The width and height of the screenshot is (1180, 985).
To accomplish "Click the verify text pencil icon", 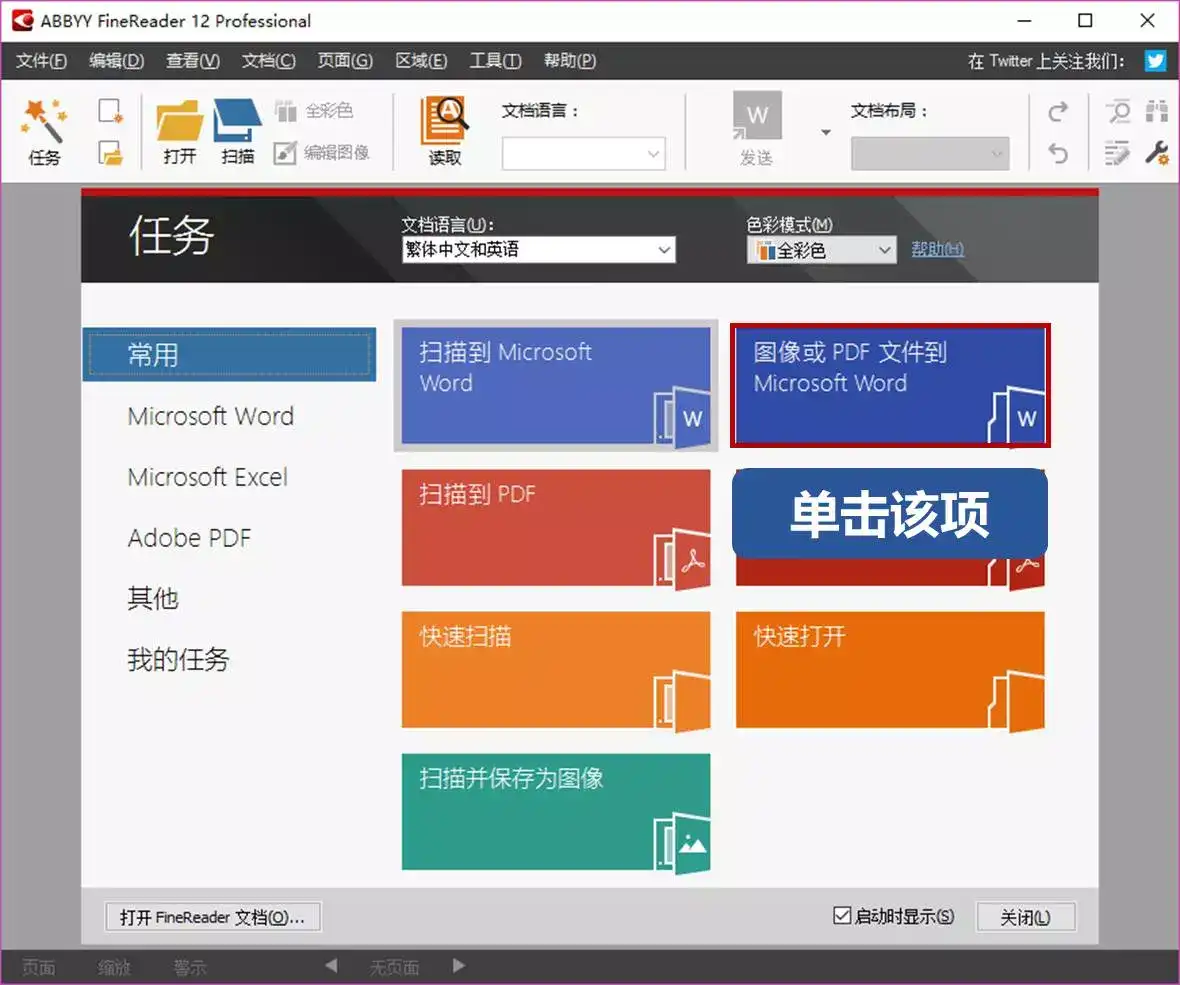I will click(1118, 154).
